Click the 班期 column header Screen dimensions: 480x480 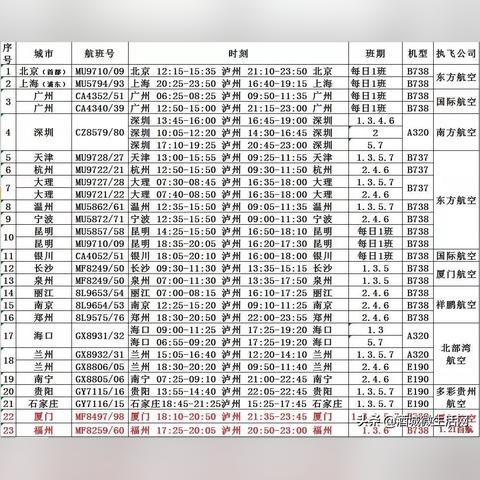click(375, 53)
